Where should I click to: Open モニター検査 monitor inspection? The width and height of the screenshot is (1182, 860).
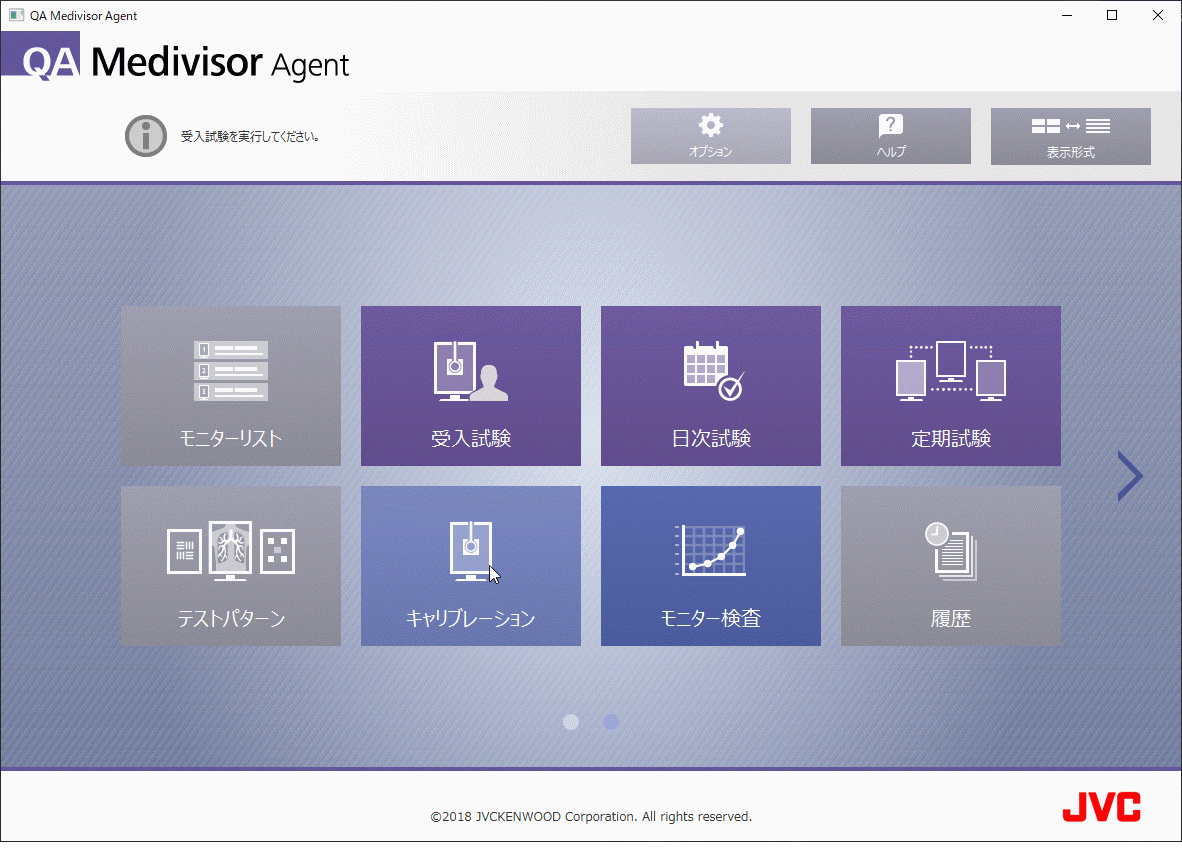tap(710, 565)
